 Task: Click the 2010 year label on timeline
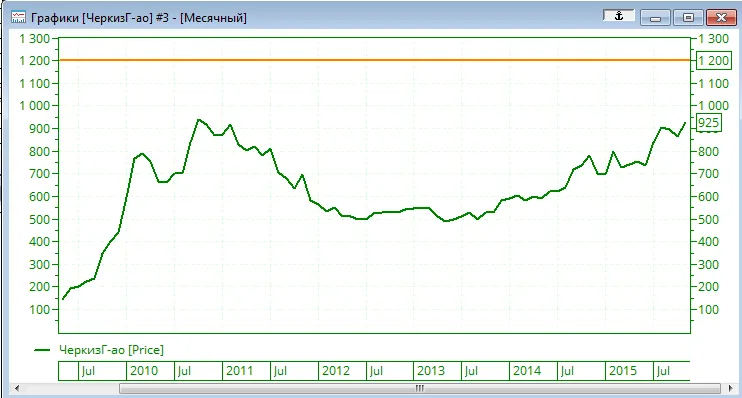click(144, 371)
